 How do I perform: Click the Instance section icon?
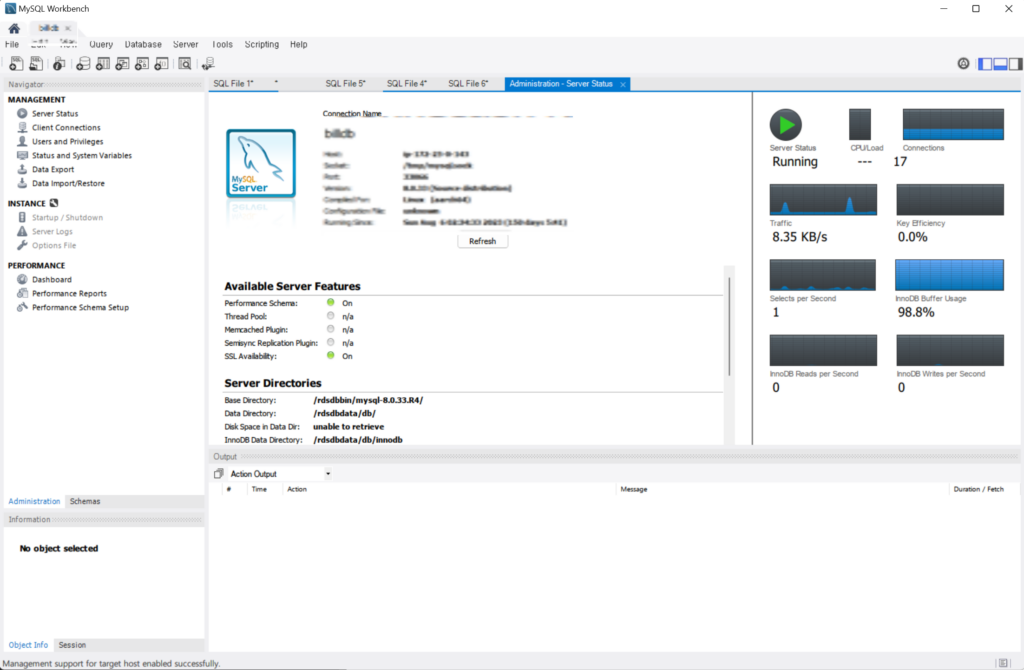pos(54,203)
